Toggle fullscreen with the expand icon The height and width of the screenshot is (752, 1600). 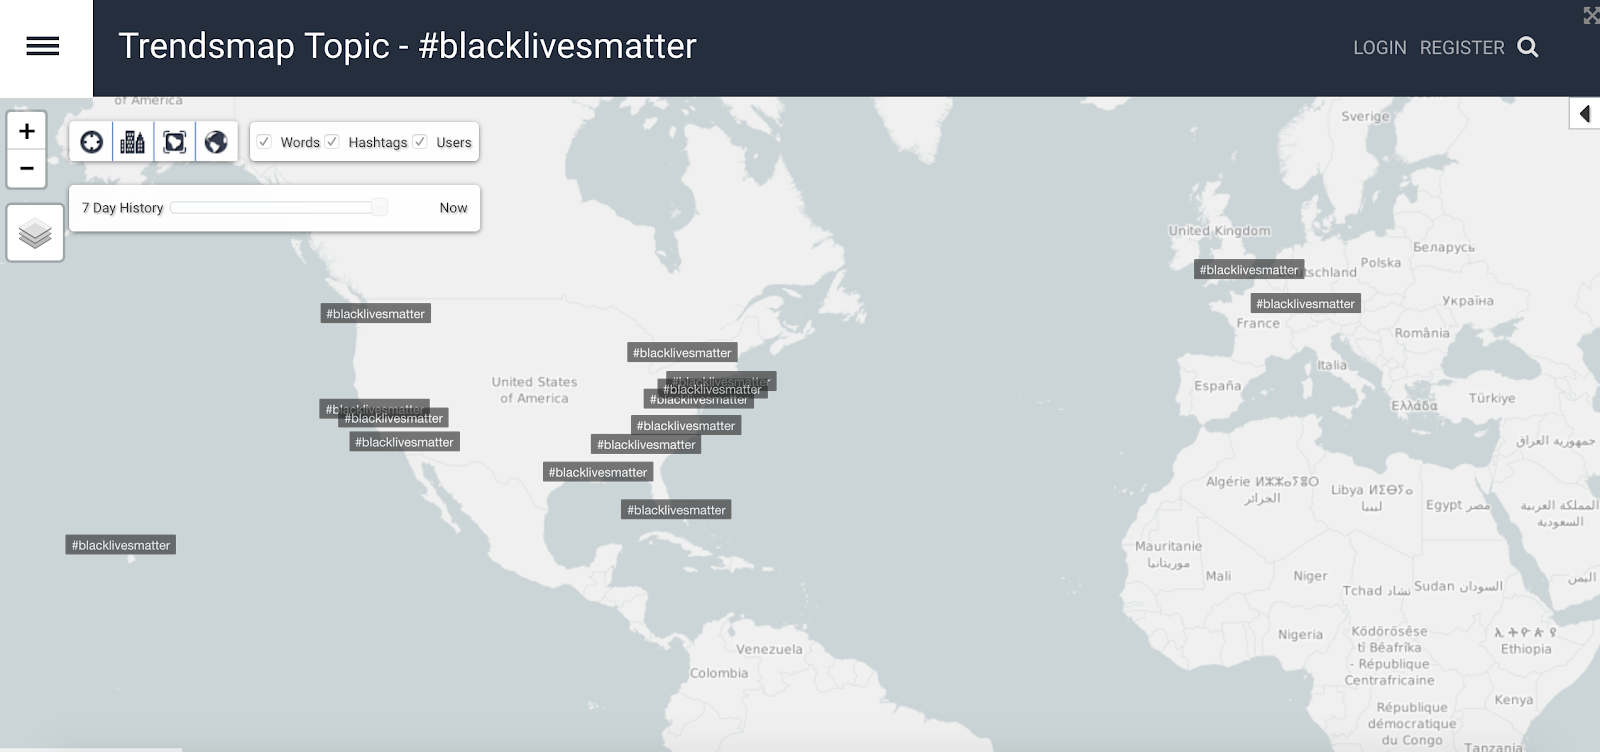(x=1591, y=15)
